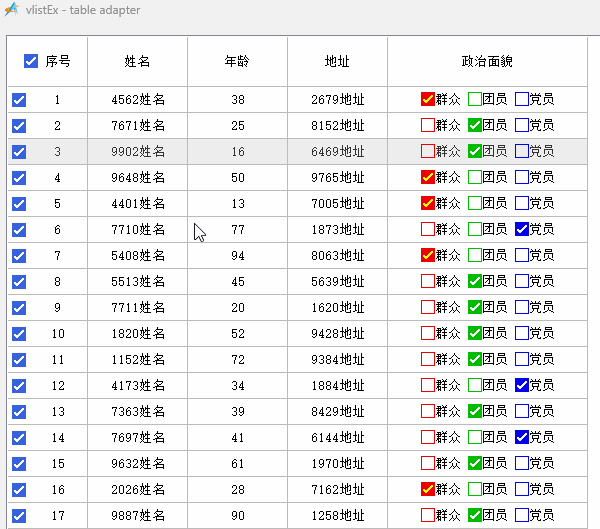
Task: Select the cell 2026姓名
Action: pyautogui.click(x=137, y=490)
